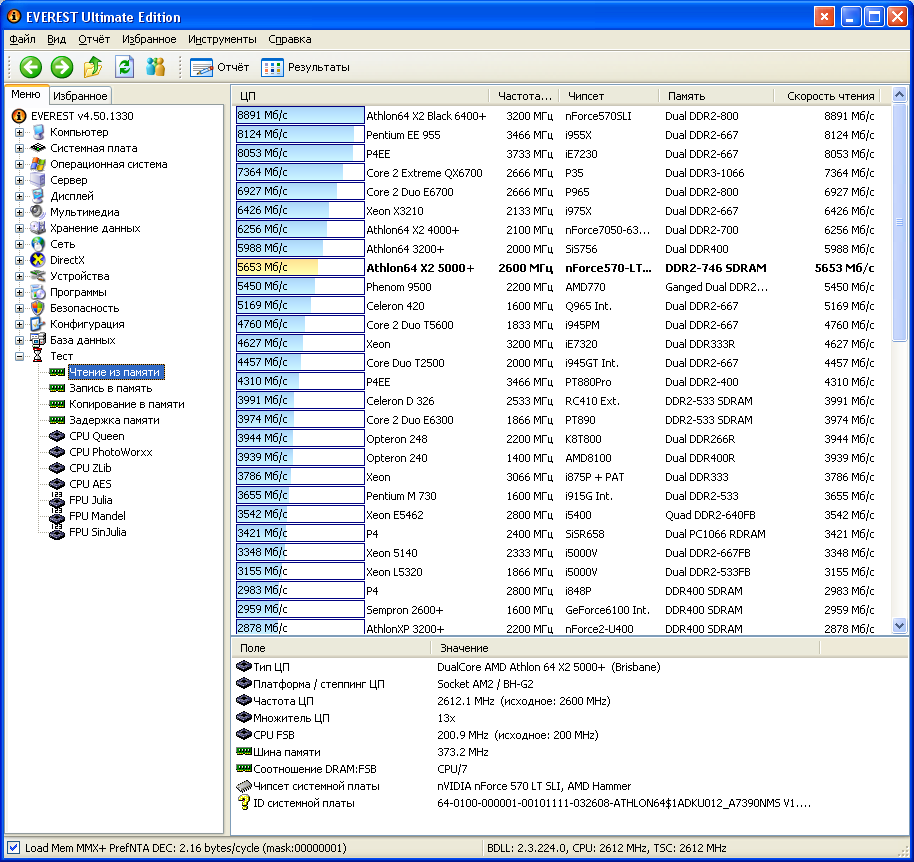
Task: Expand the DirectX tree node
Action: pyautogui.click(x=19, y=260)
